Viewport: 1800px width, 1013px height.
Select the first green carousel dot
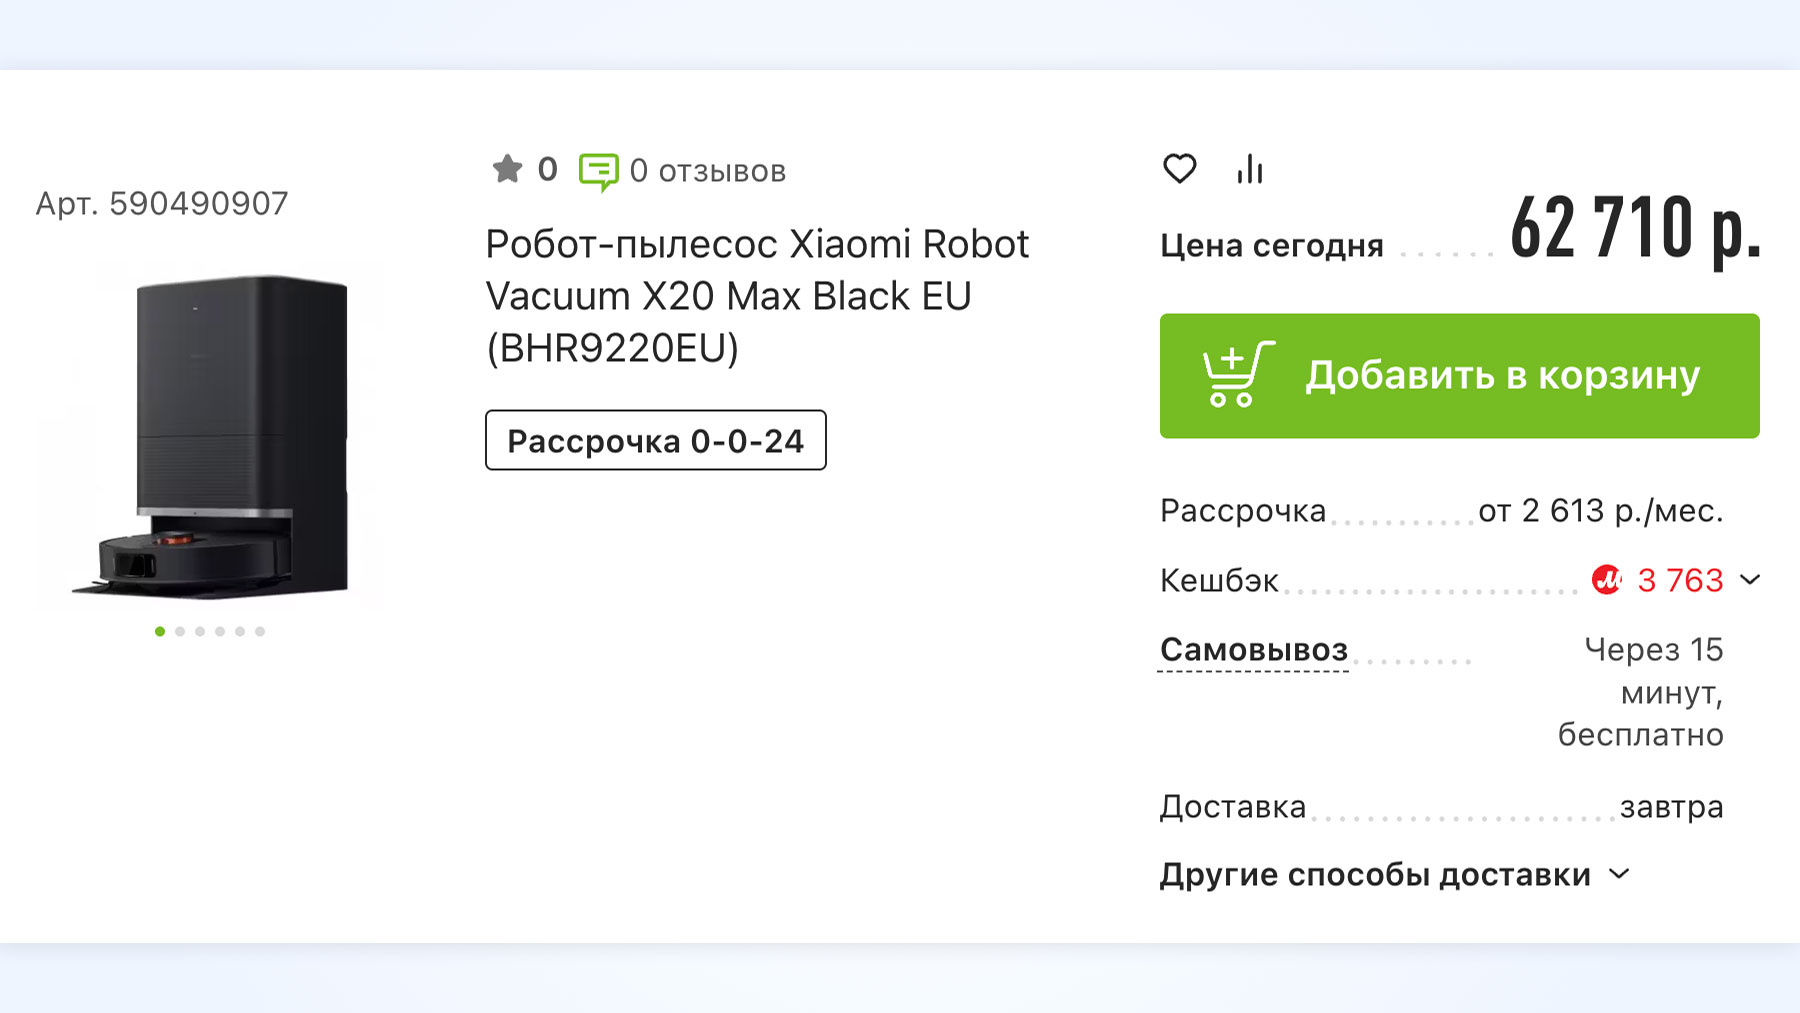[160, 631]
